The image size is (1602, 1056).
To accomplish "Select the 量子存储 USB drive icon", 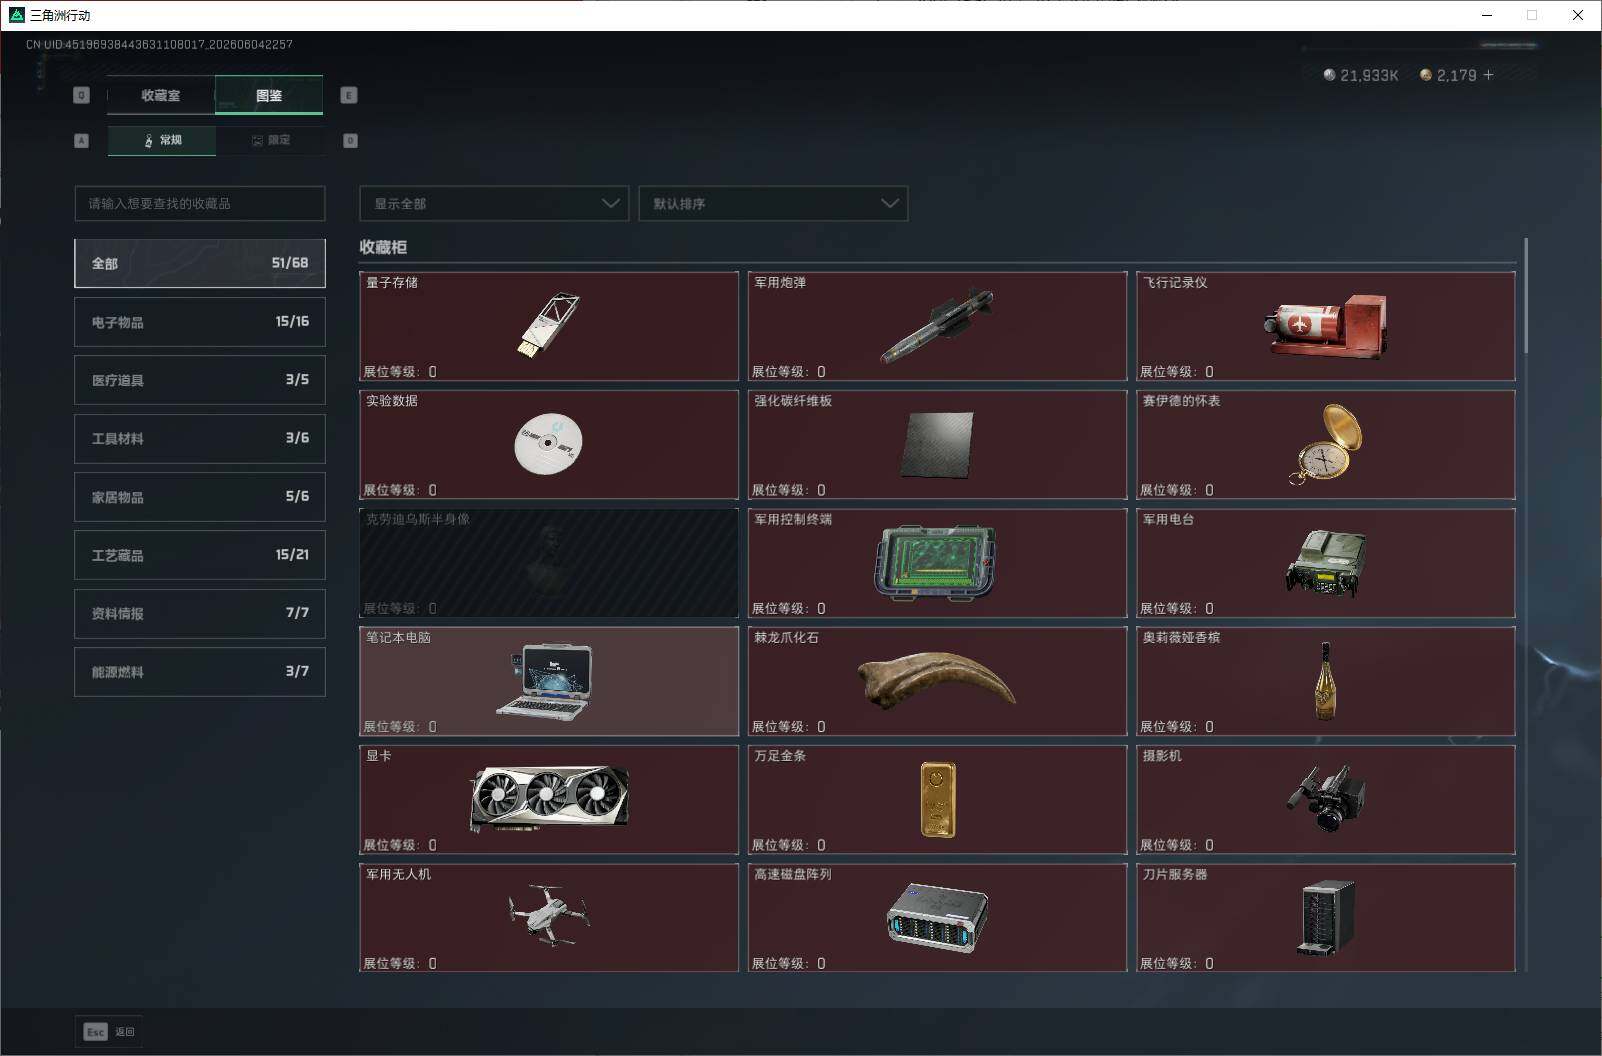I will pyautogui.click(x=549, y=325).
